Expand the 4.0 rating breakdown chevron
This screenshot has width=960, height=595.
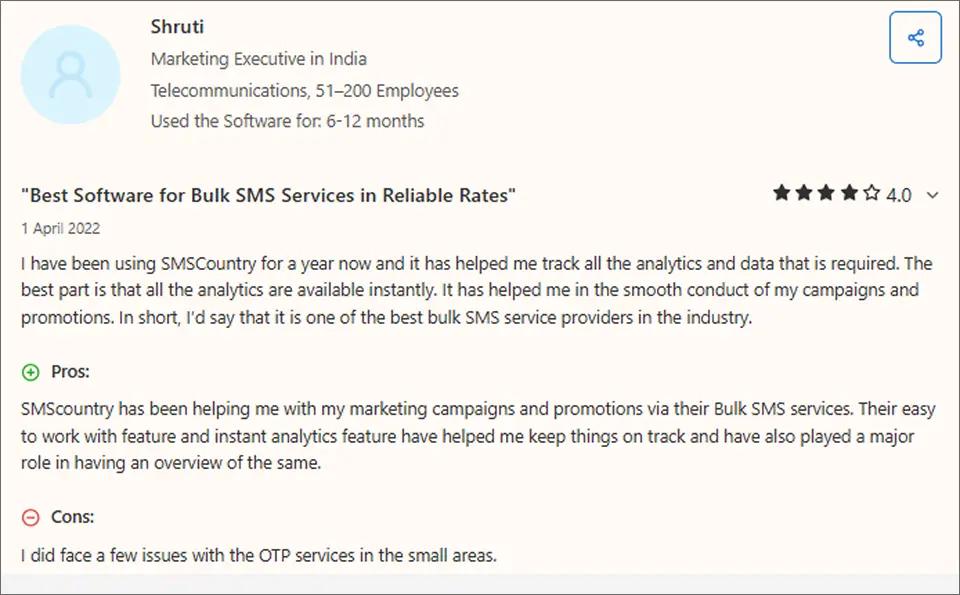(x=933, y=195)
